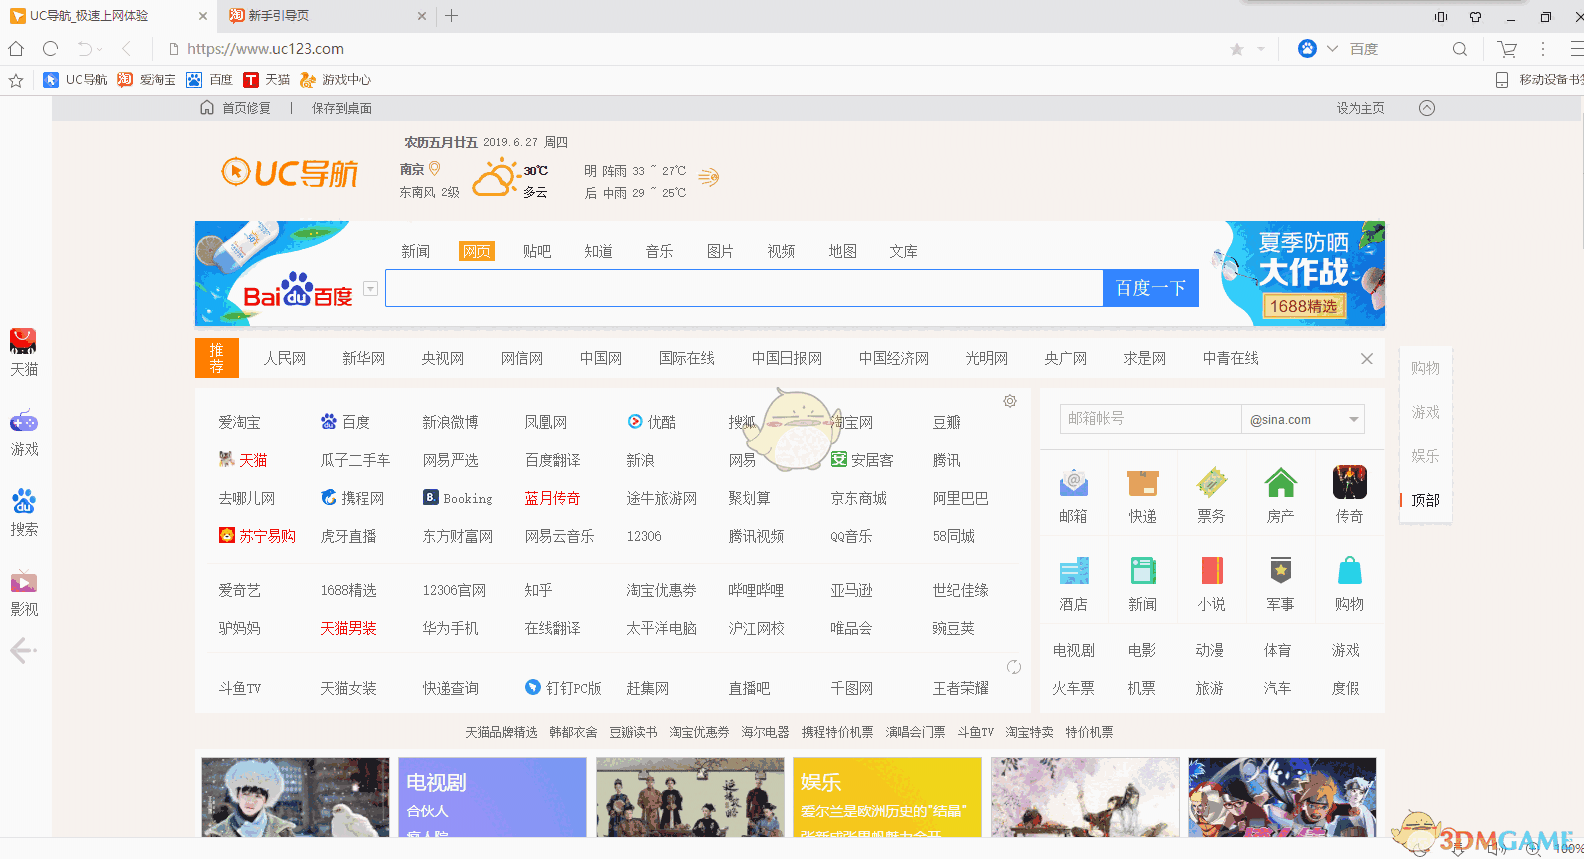Reload the page with the refresh icon
Viewport: 1584px width, 859px height.
pos(51,48)
